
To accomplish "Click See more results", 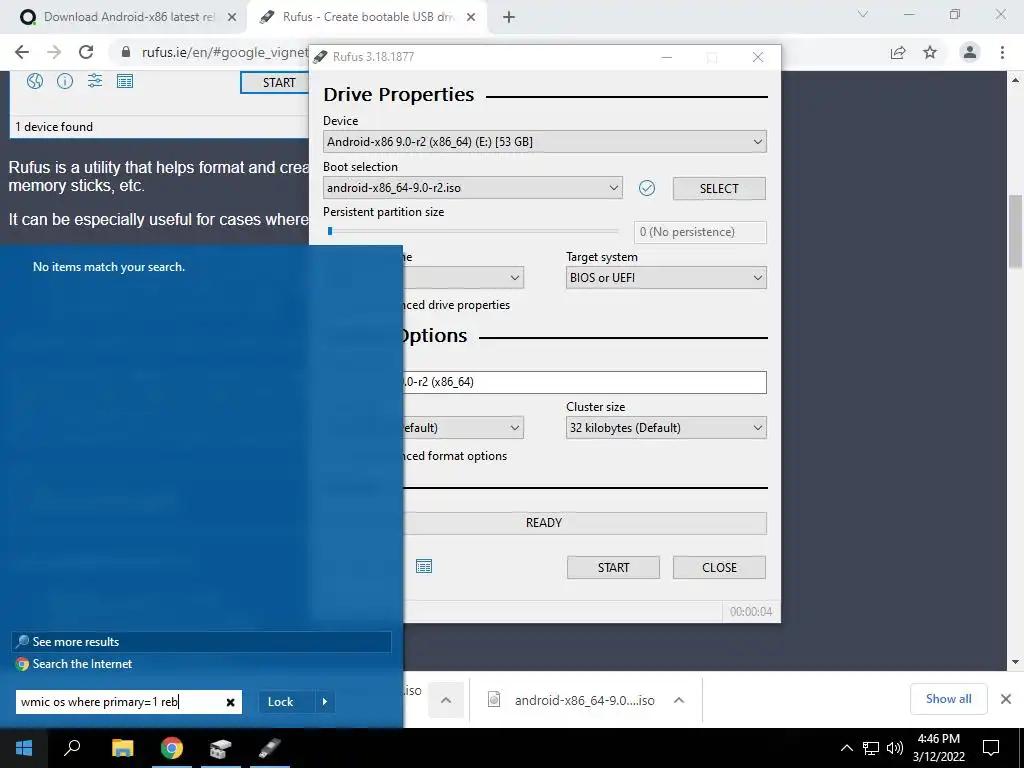I will (x=201, y=641).
